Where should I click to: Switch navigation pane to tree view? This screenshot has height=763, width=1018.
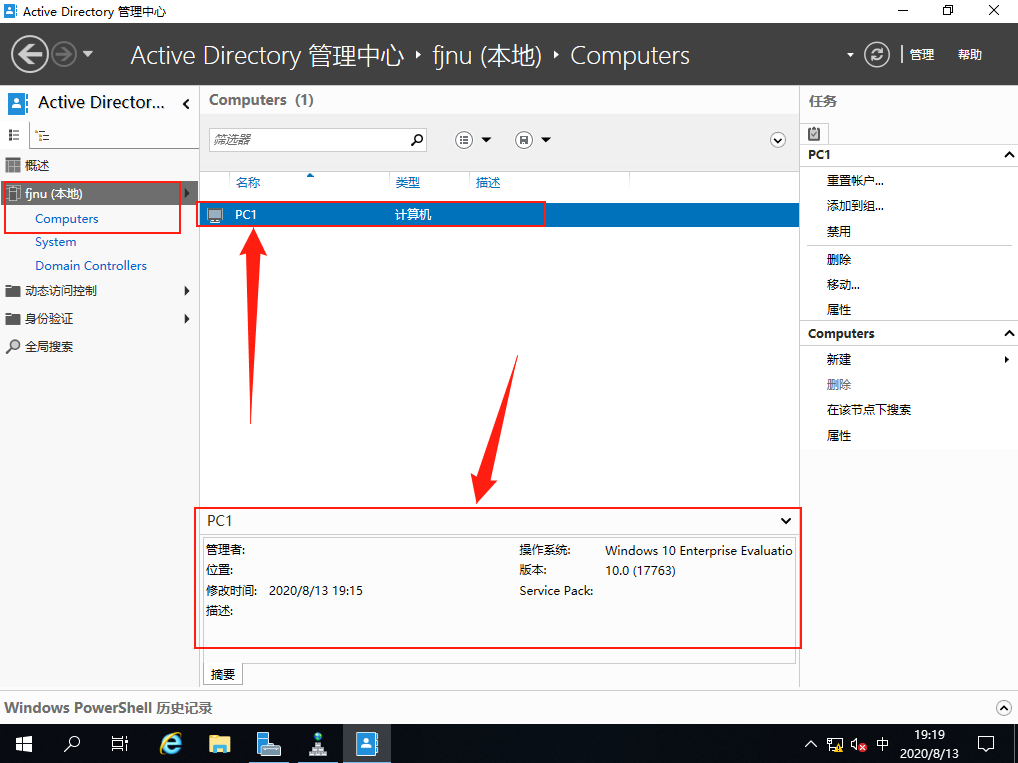(42, 136)
